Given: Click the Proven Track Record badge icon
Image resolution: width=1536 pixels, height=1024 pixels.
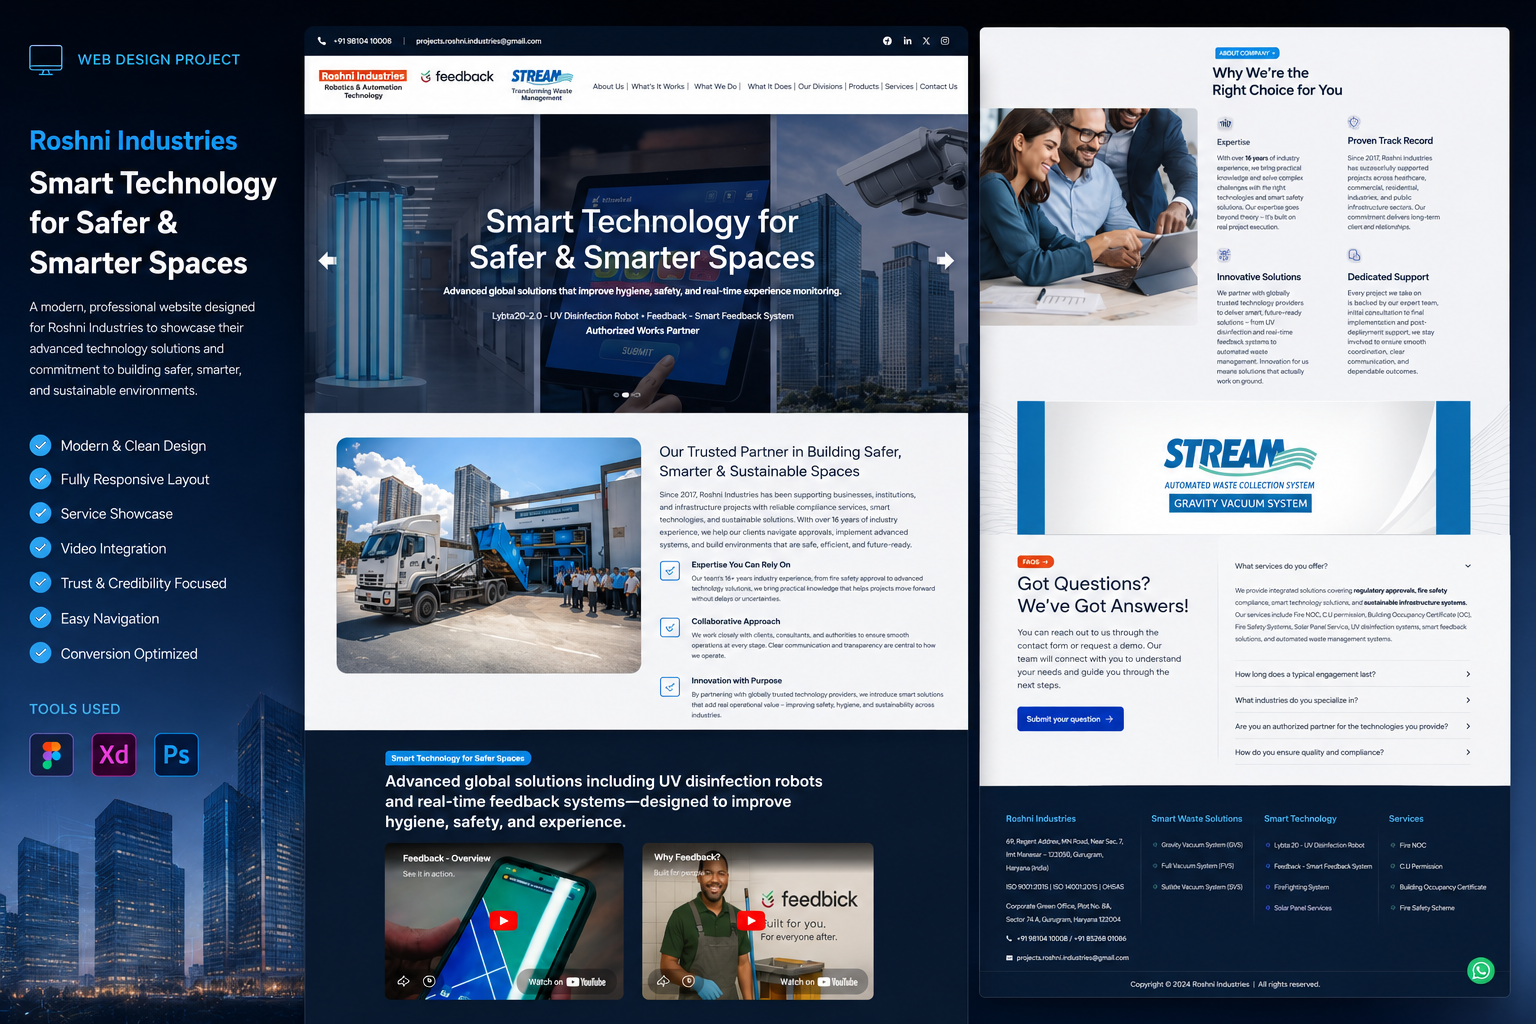Looking at the screenshot, I should (1354, 122).
